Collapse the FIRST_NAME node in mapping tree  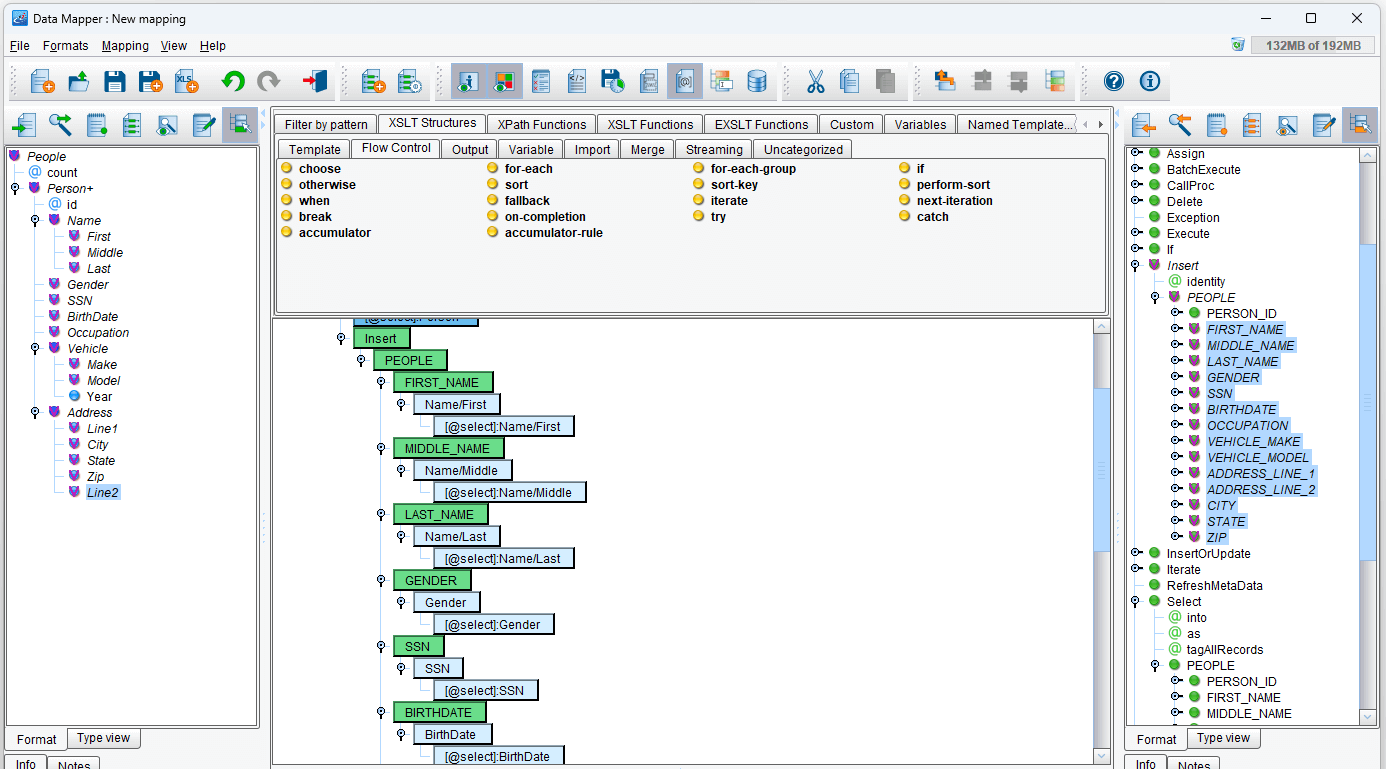pyautogui.click(x=381, y=382)
